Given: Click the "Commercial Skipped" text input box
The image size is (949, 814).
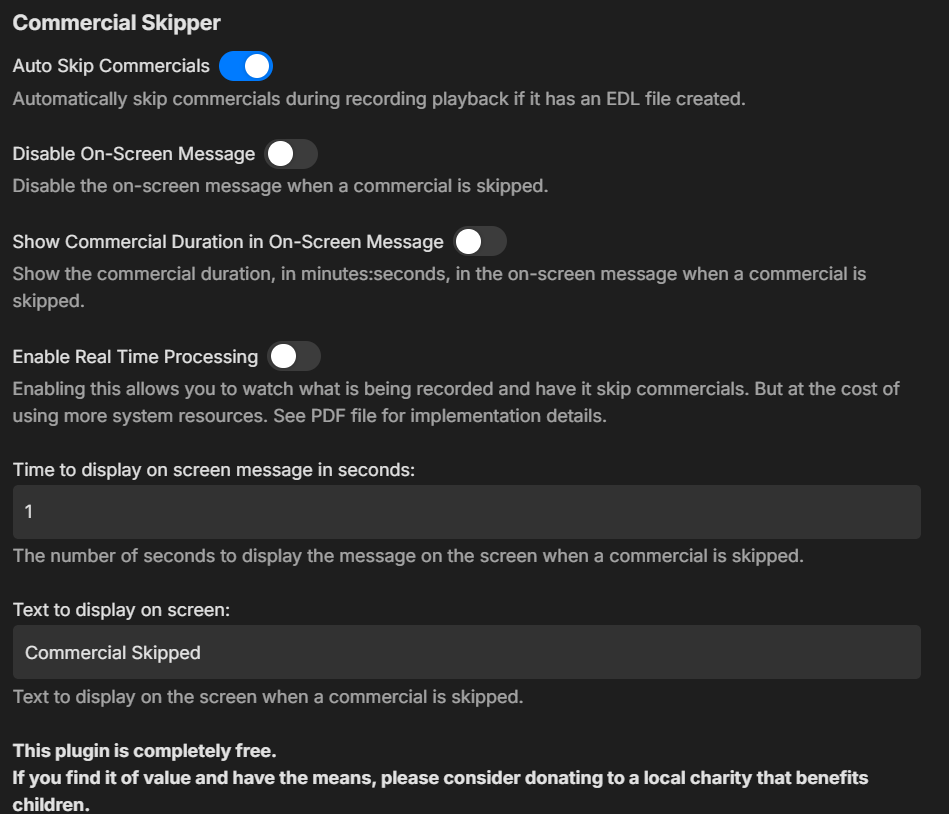Looking at the screenshot, I should pos(466,653).
